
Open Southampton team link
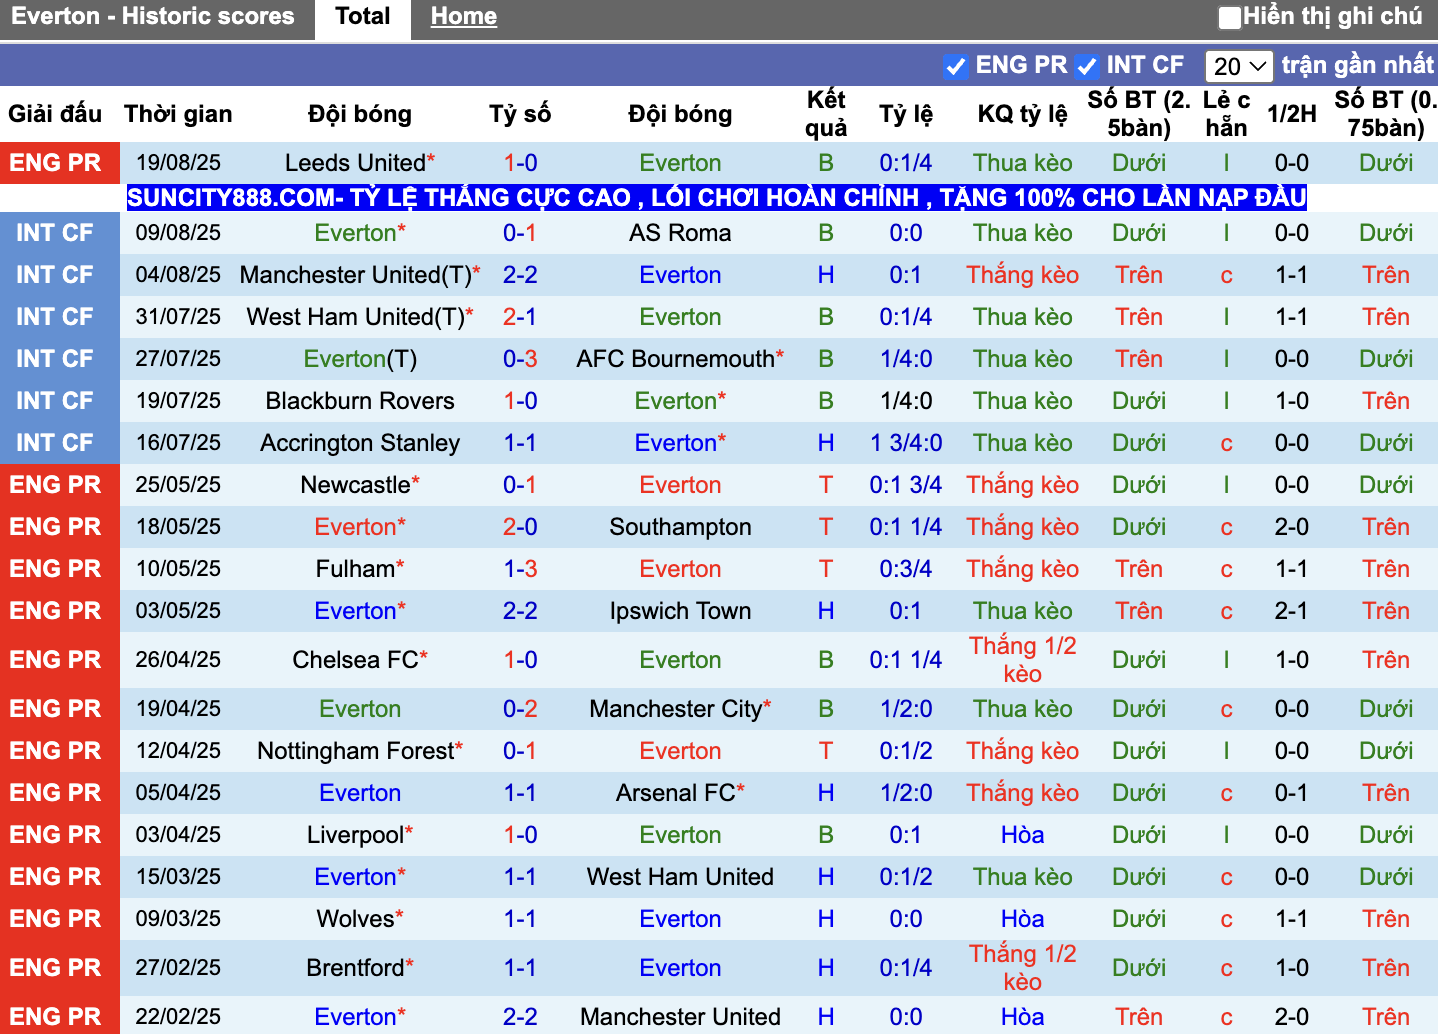point(680,527)
